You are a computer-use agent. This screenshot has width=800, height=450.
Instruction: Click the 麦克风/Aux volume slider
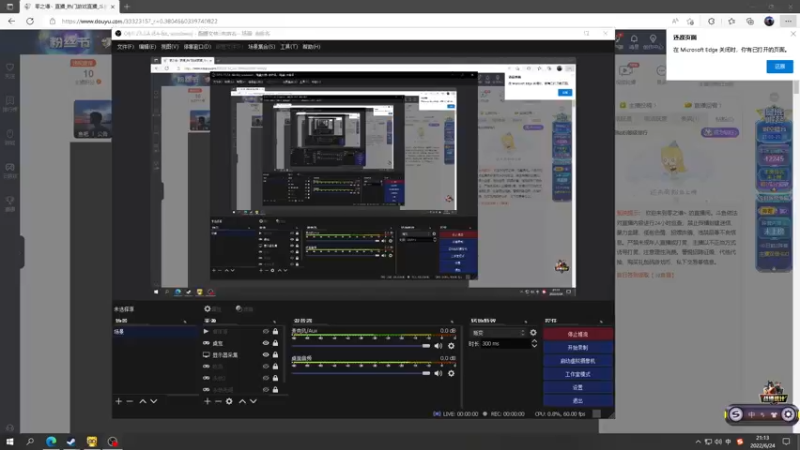pos(361,346)
